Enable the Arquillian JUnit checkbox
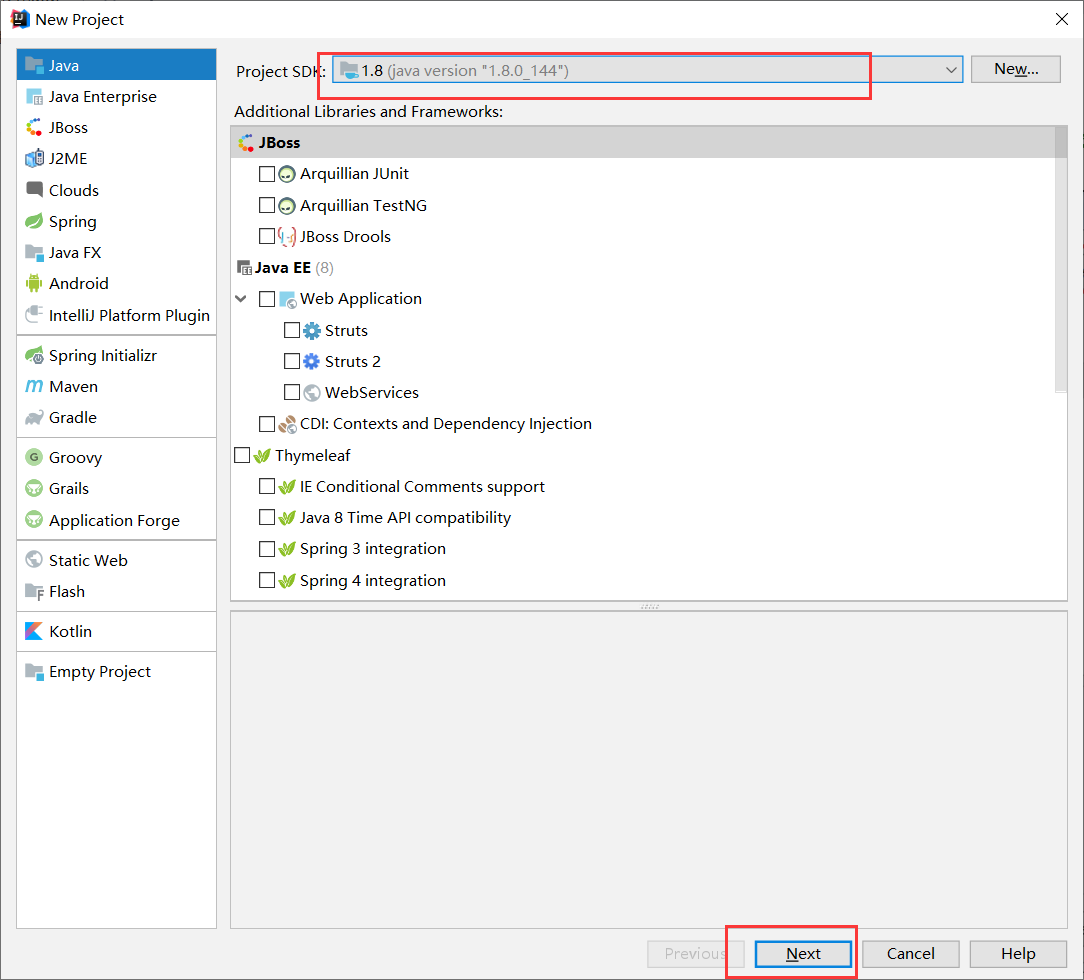 [267, 174]
